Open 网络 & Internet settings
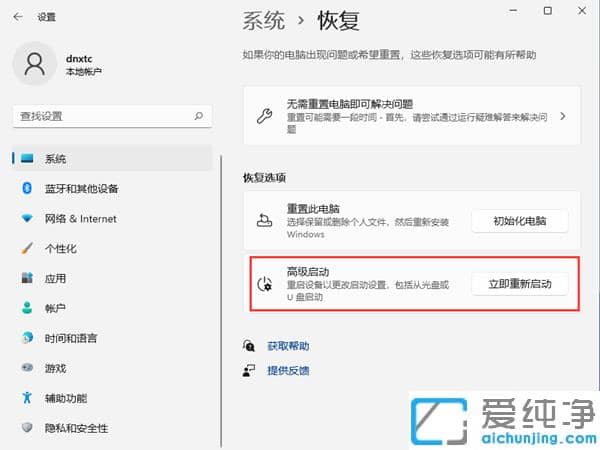This screenshot has height=450, width=600. tap(112, 218)
